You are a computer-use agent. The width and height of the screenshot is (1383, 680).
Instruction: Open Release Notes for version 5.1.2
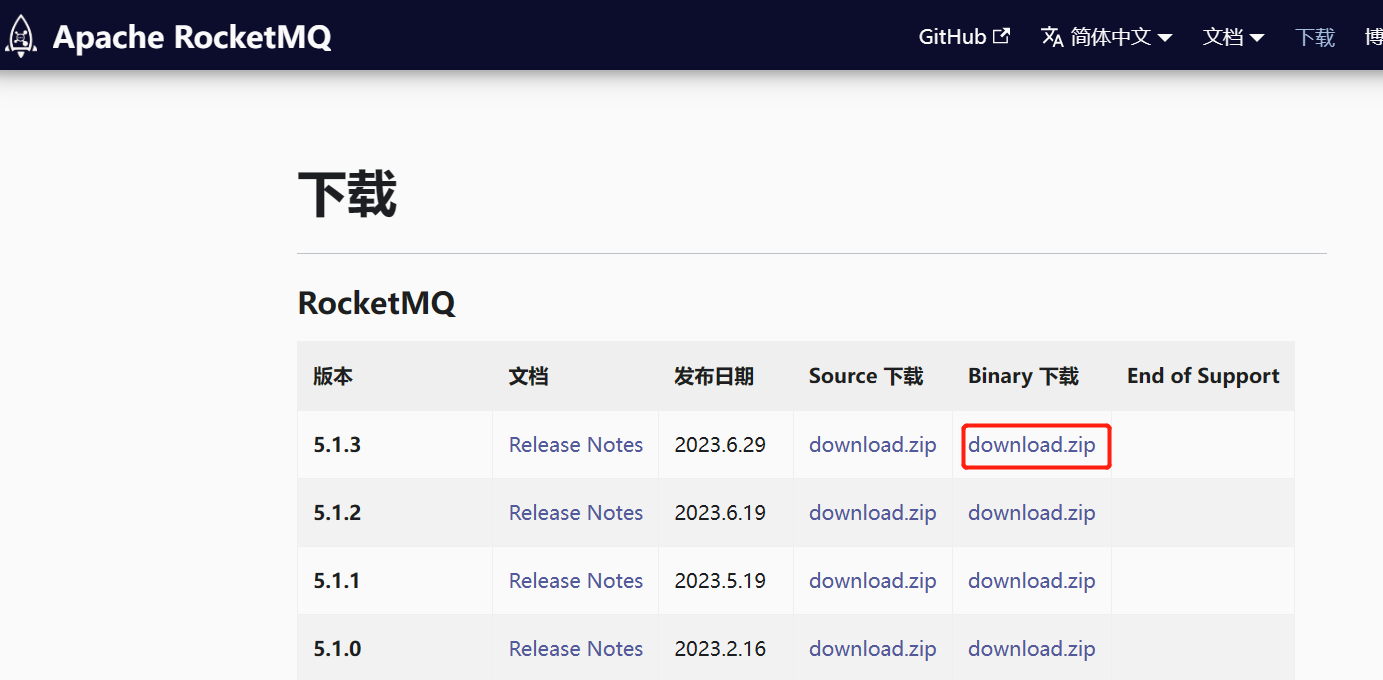click(x=575, y=512)
